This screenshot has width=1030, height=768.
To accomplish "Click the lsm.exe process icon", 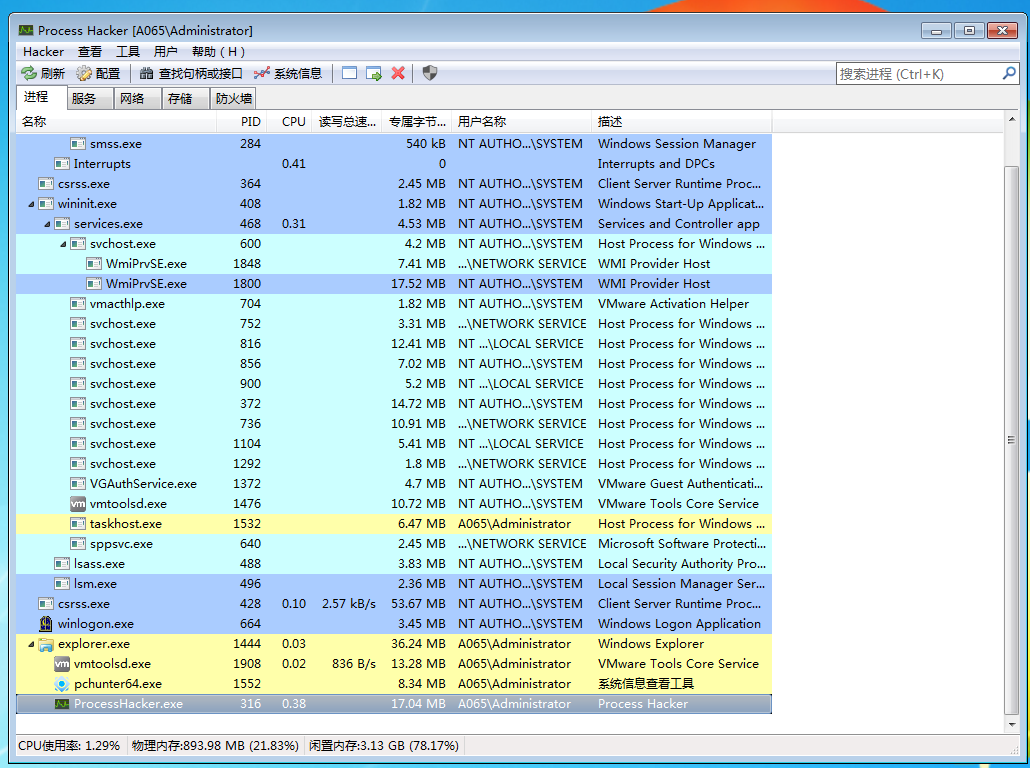I will 62,583.
